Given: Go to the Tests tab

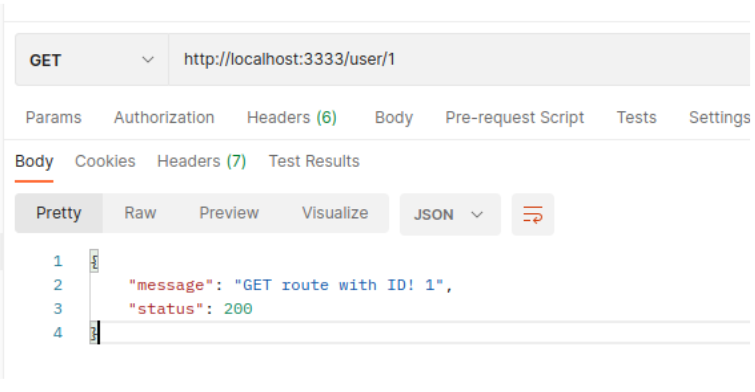Looking at the screenshot, I should coord(637,118).
